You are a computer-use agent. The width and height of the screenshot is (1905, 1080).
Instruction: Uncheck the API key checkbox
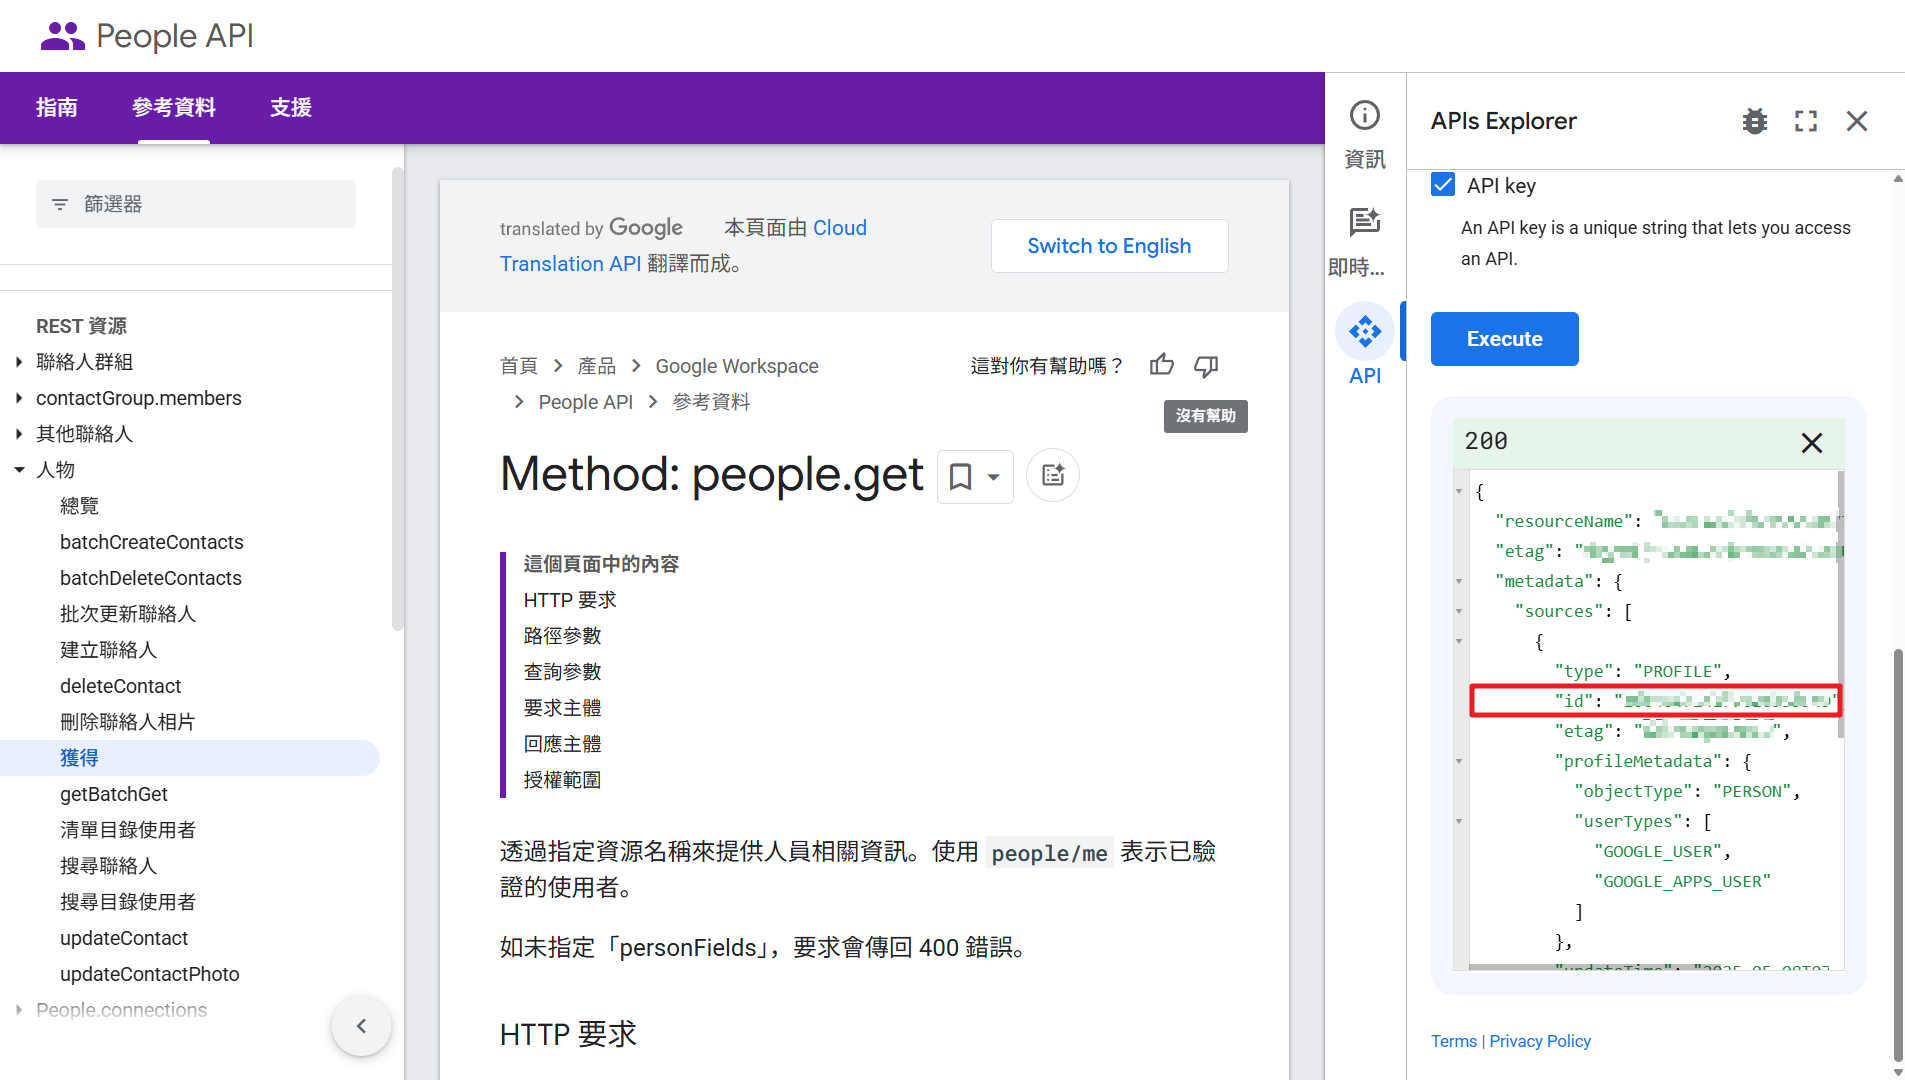[x=1443, y=185]
